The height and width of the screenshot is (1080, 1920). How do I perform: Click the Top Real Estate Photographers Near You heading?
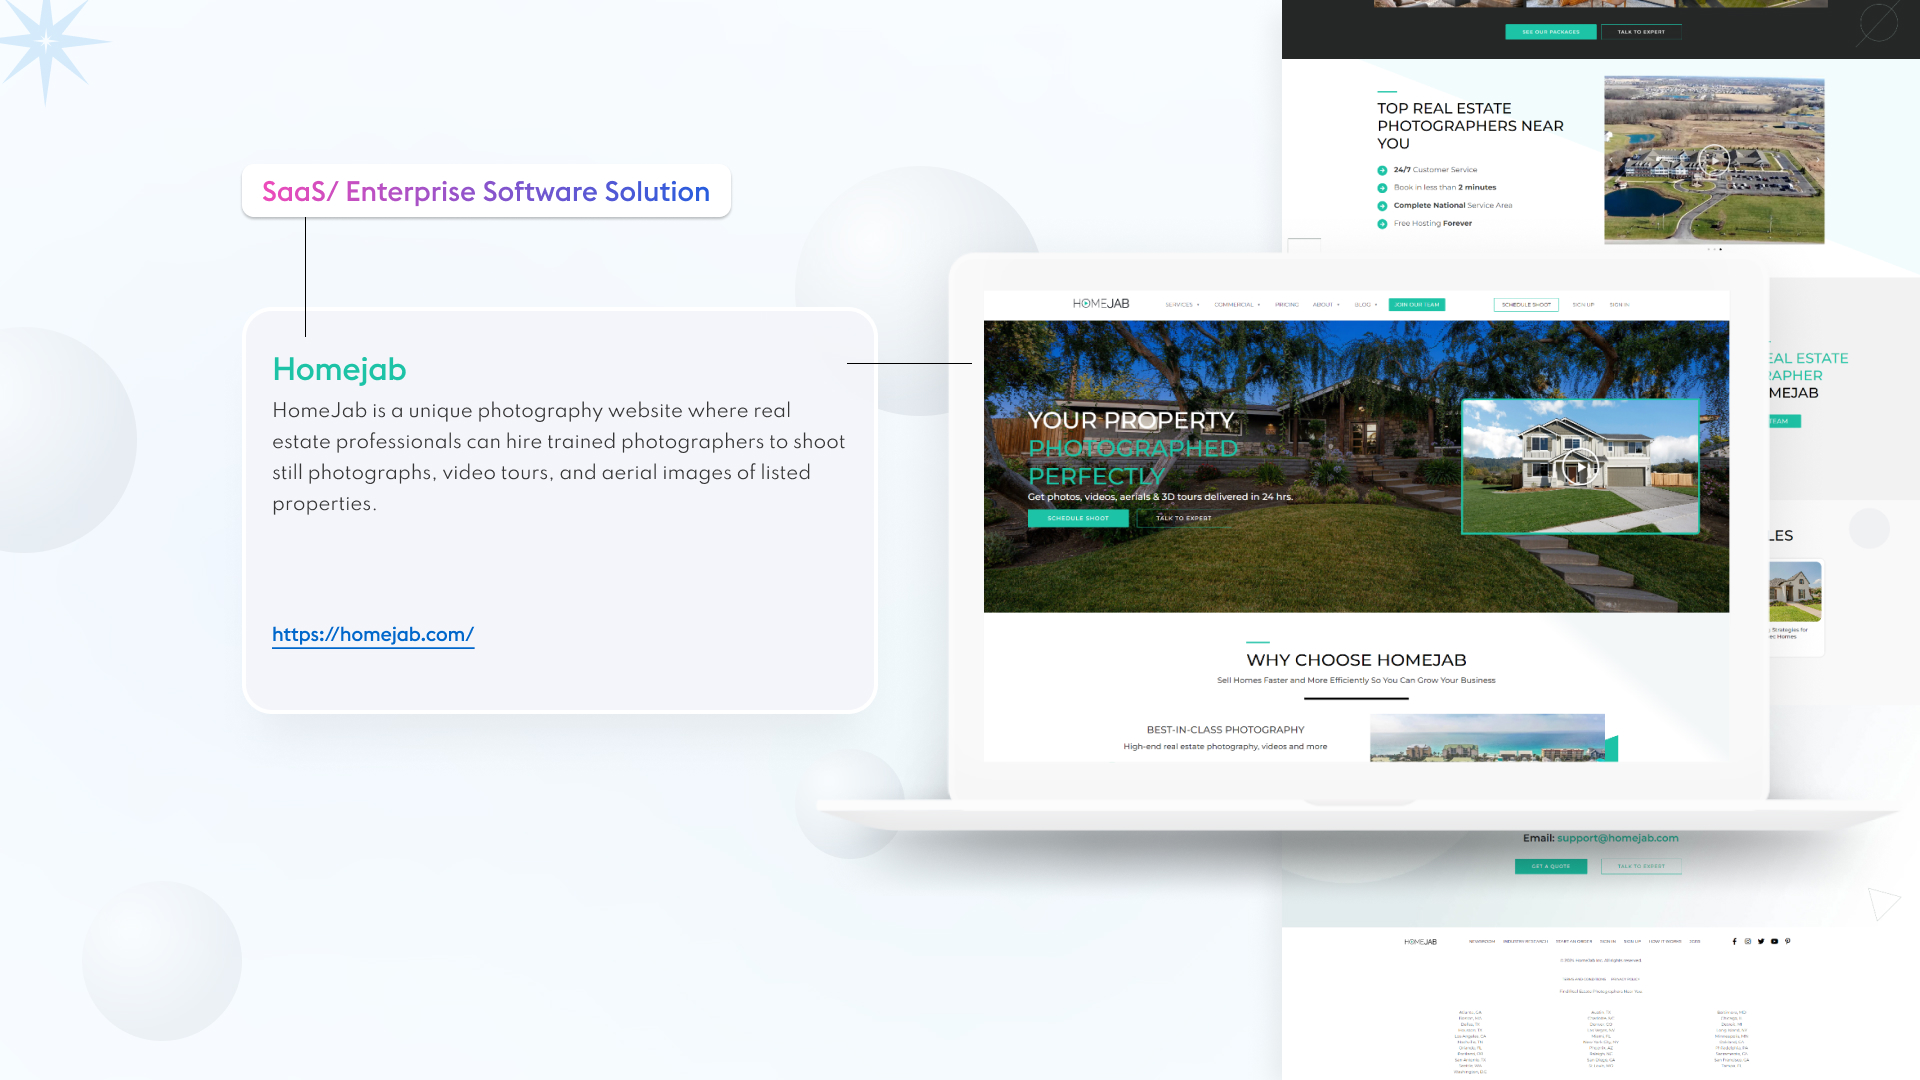[x=1470, y=126]
